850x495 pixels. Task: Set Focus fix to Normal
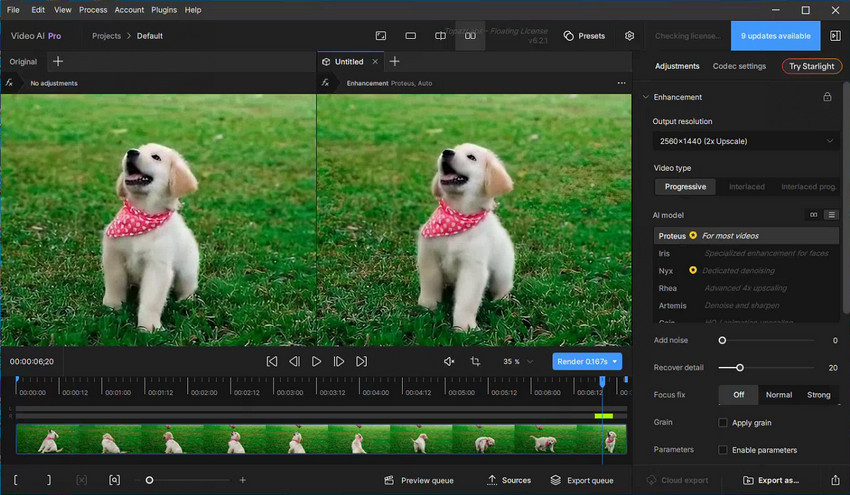tap(779, 395)
